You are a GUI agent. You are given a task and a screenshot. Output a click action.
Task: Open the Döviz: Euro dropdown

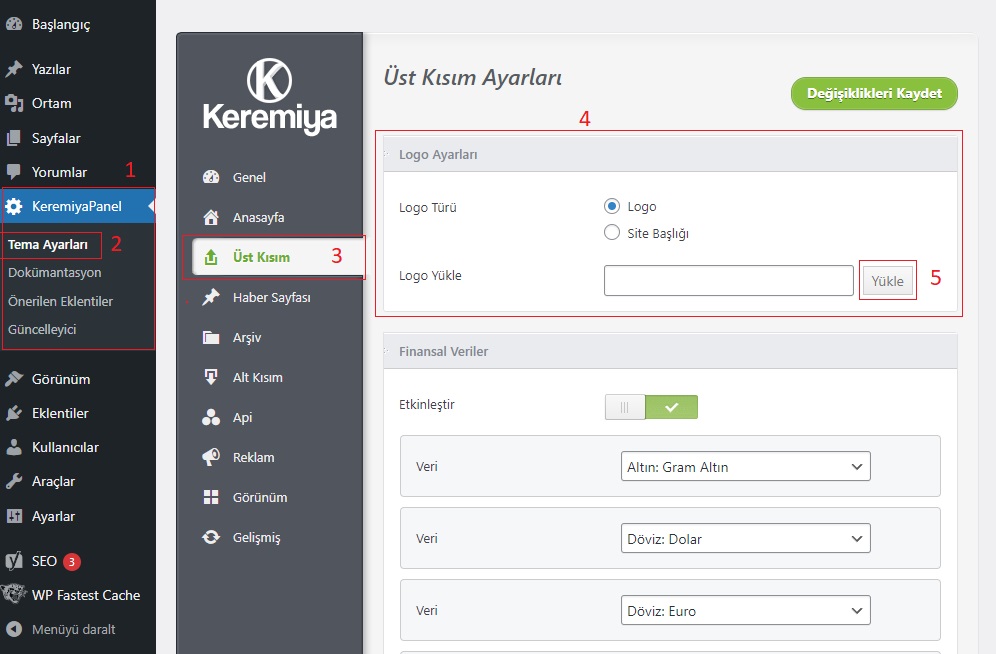(746, 610)
